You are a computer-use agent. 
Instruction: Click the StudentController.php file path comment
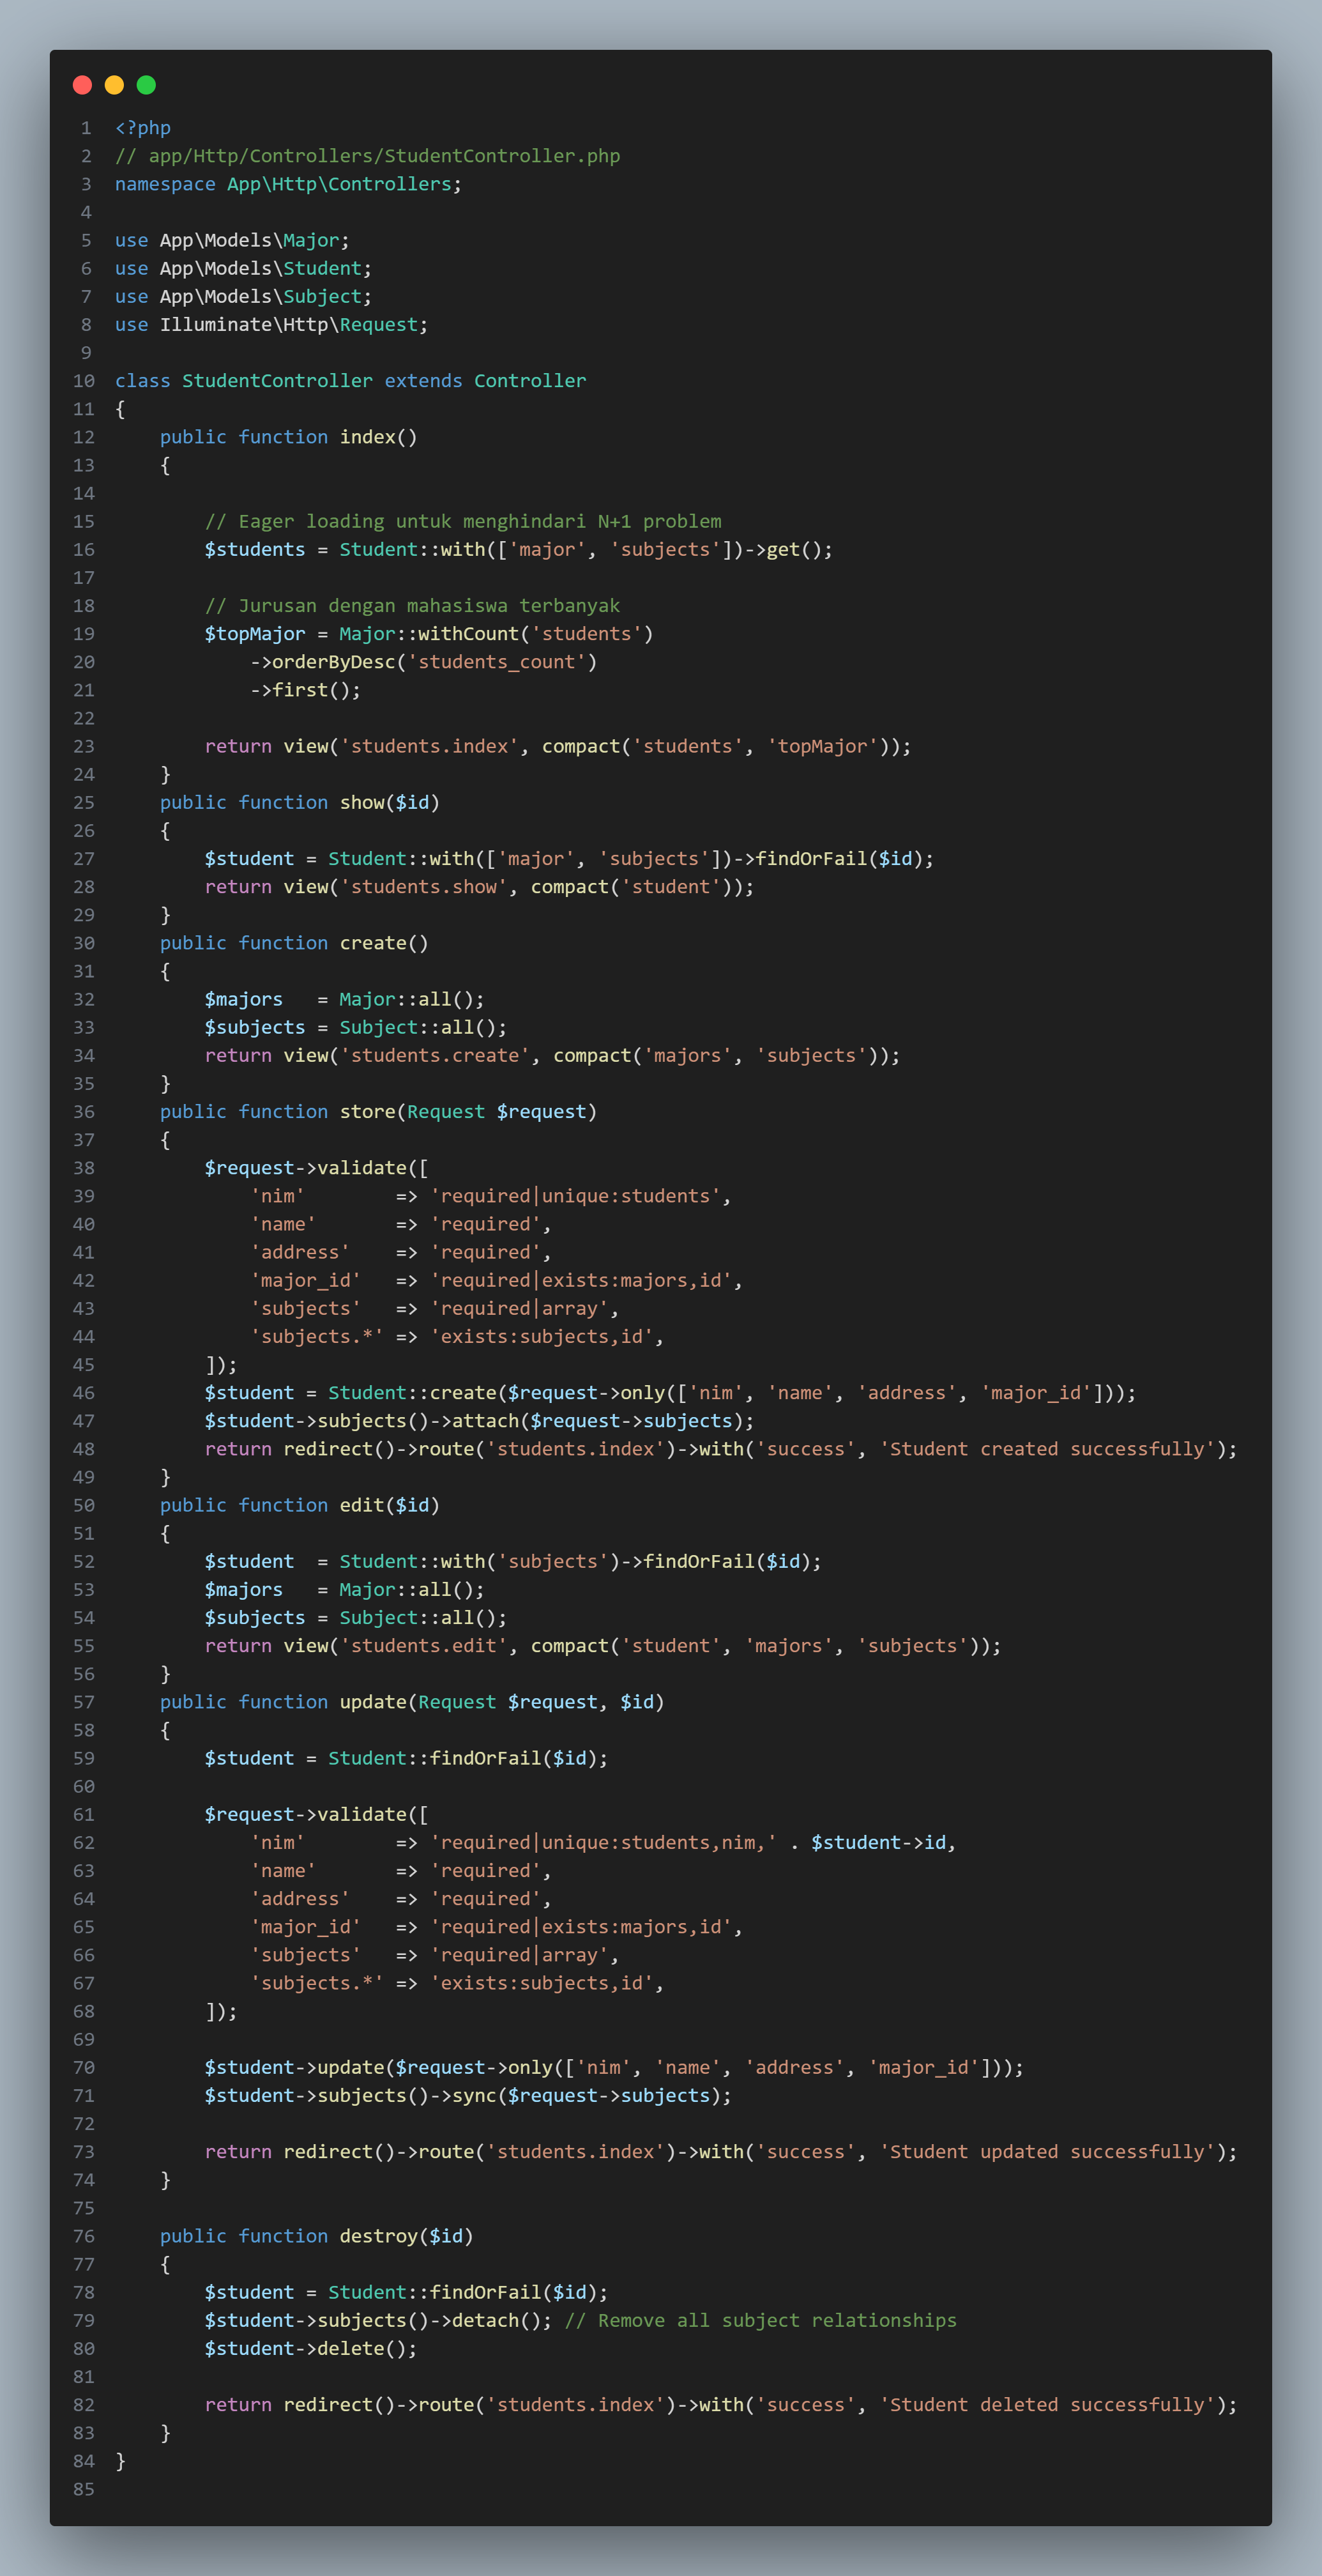[x=367, y=156]
